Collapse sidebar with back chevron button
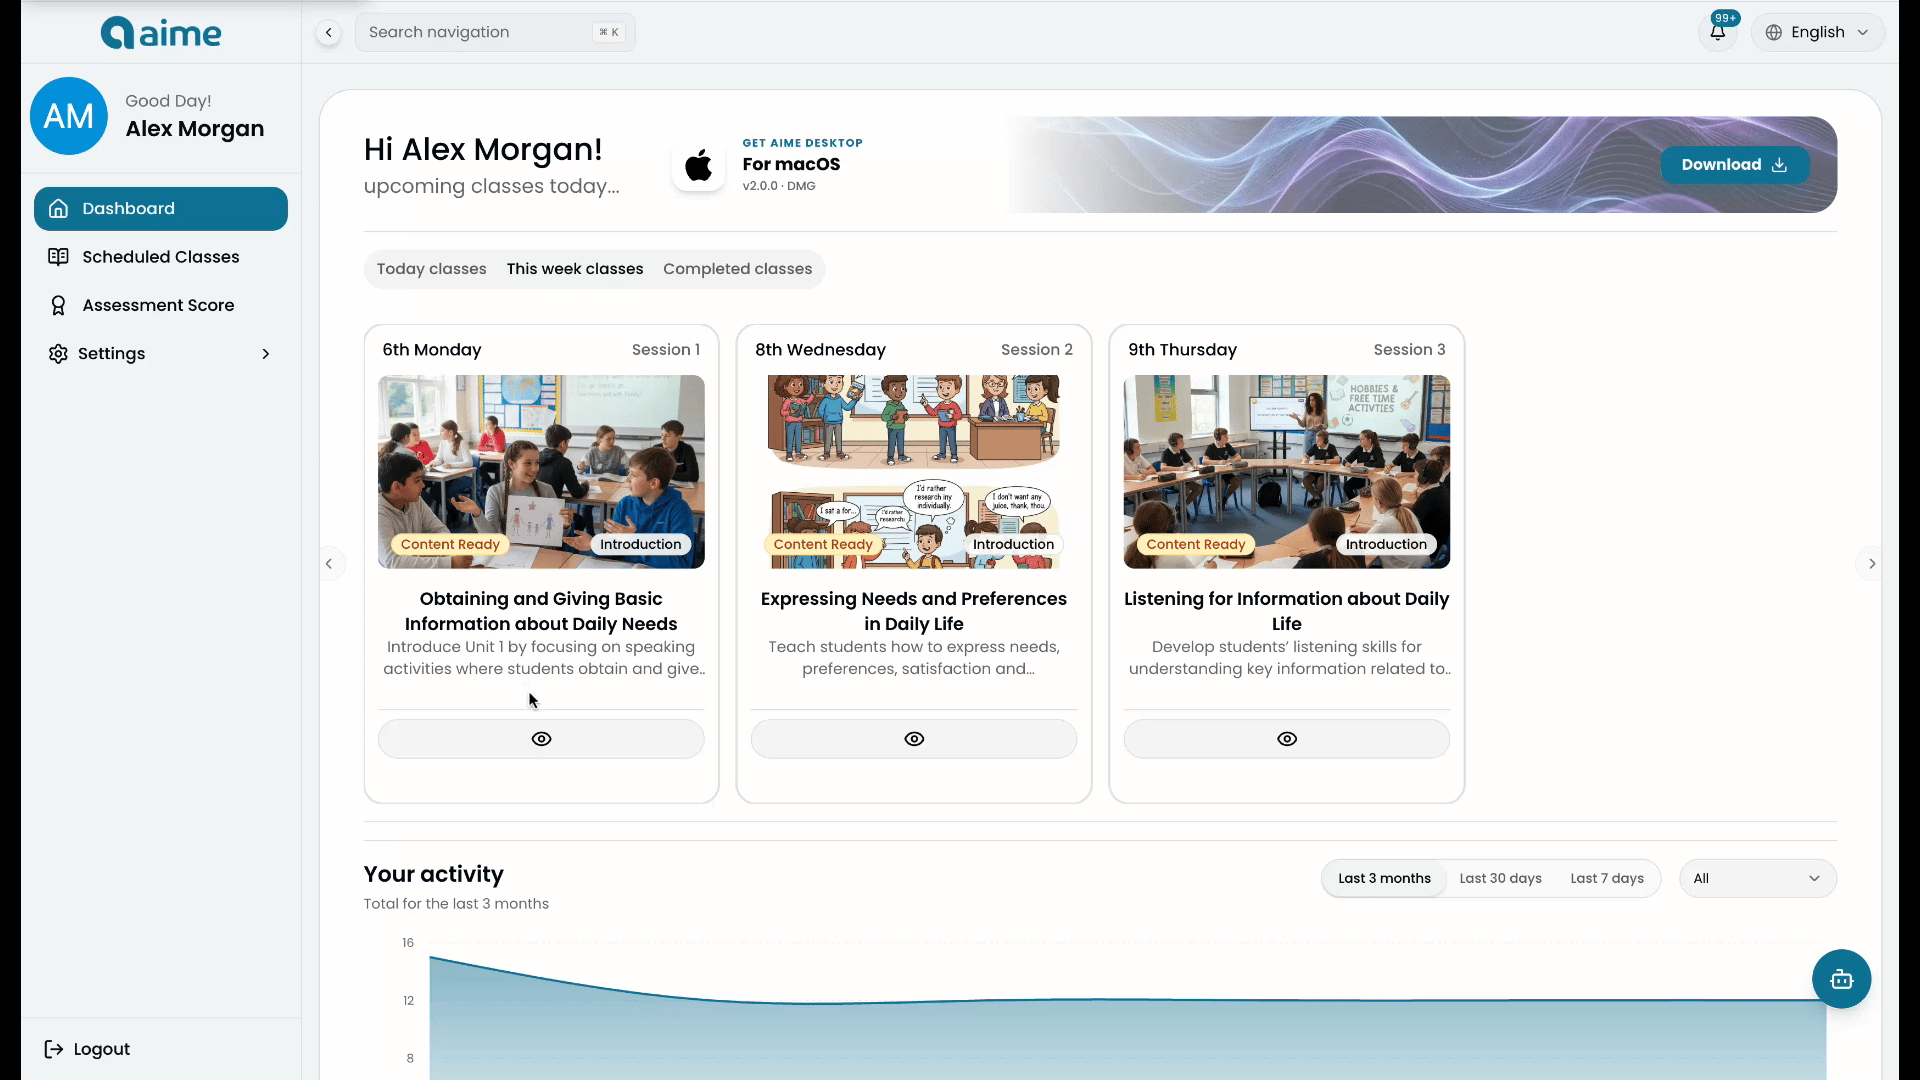This screenshot has width=1920, height=1080. pyautogui.click(x=328, y=32)
